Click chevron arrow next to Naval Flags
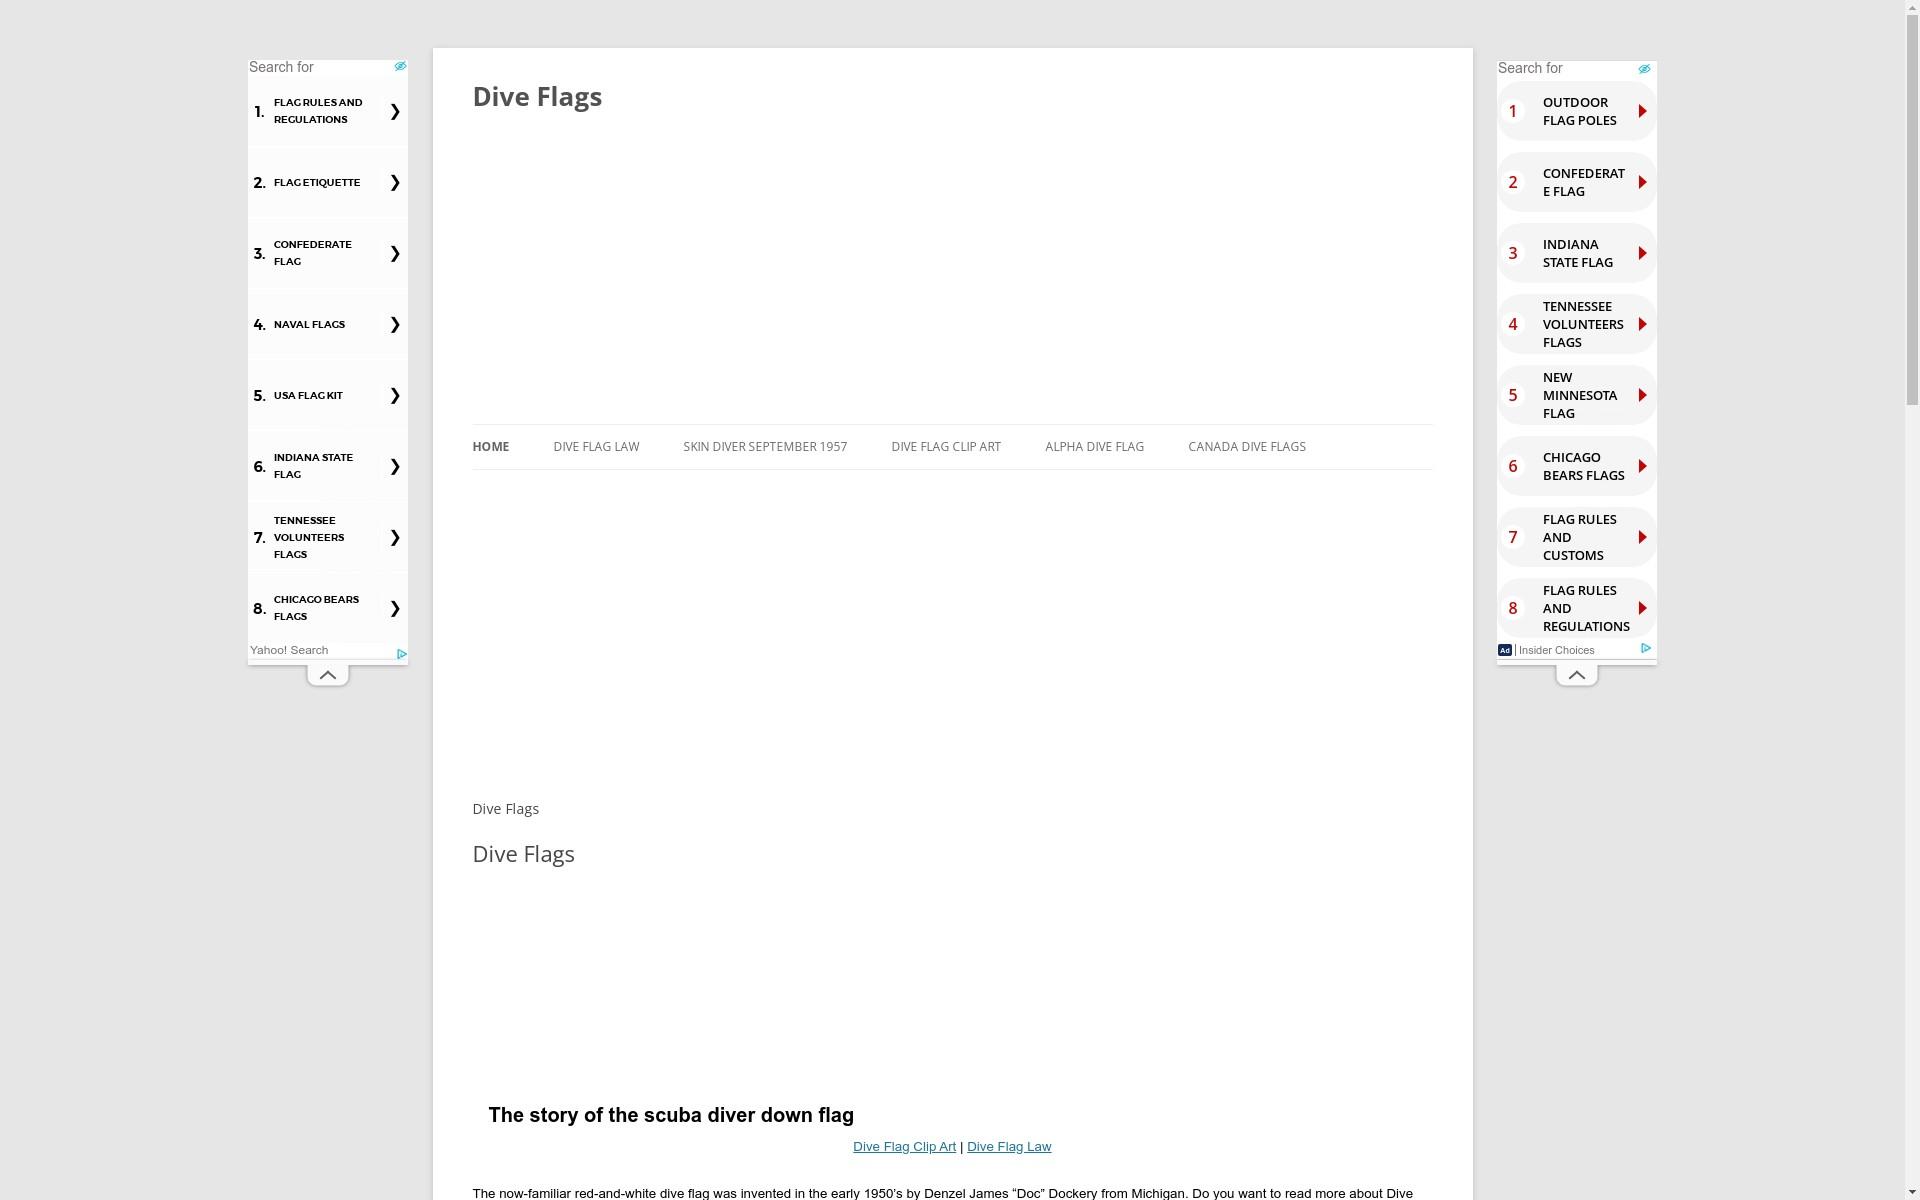The image size is (1920, 1200). pyautogui.click(x=395, y=324)
